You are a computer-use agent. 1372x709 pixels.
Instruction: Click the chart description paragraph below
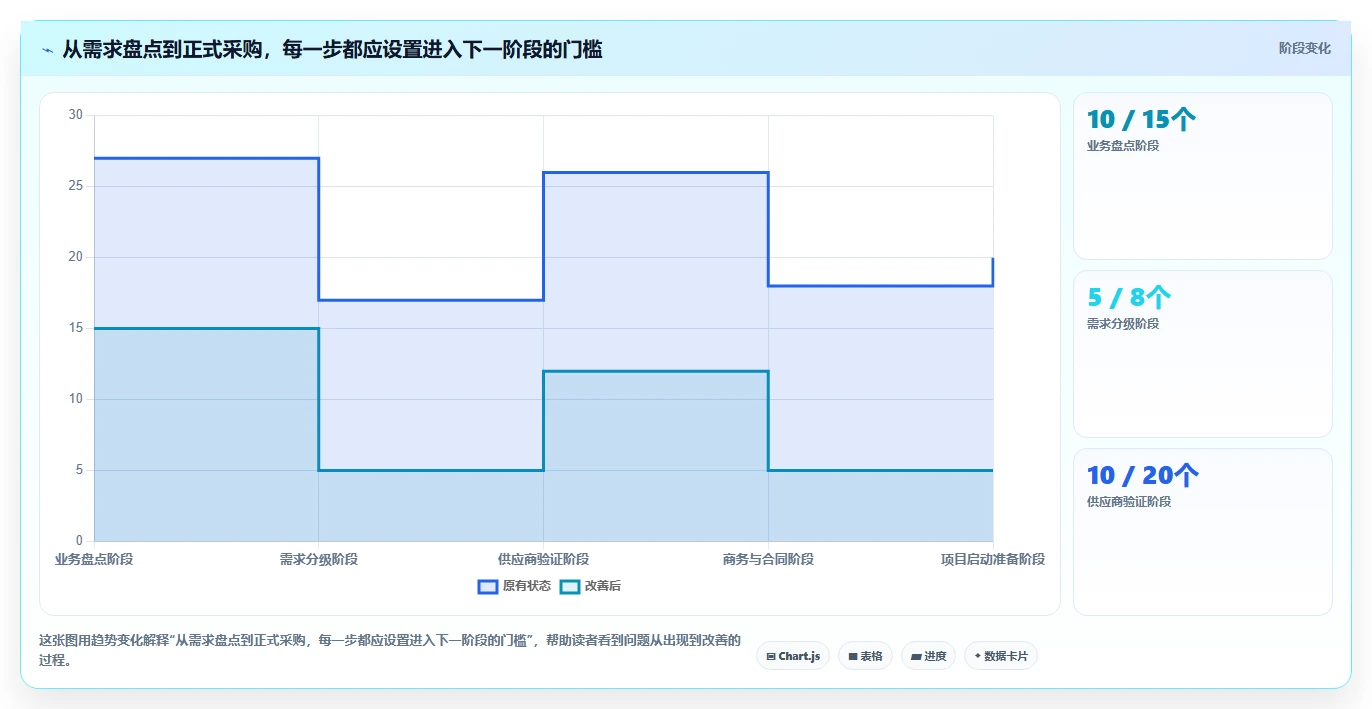pyautogui.click(x=390, y=650)
